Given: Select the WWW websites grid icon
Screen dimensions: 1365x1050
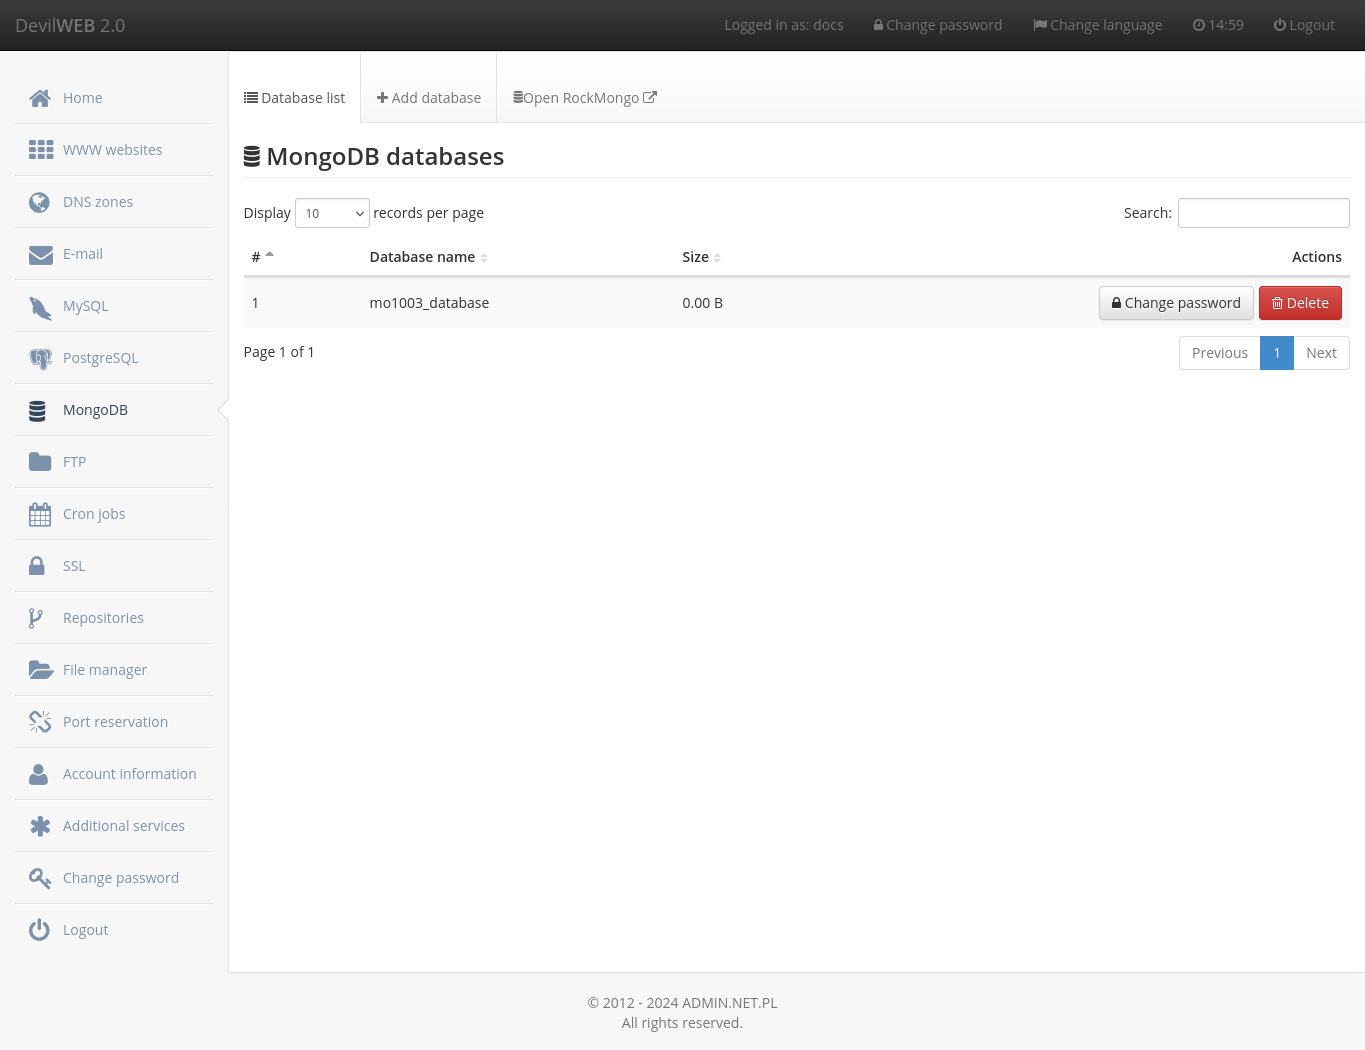Looking at the screenshot, I should tap(40, 149).
